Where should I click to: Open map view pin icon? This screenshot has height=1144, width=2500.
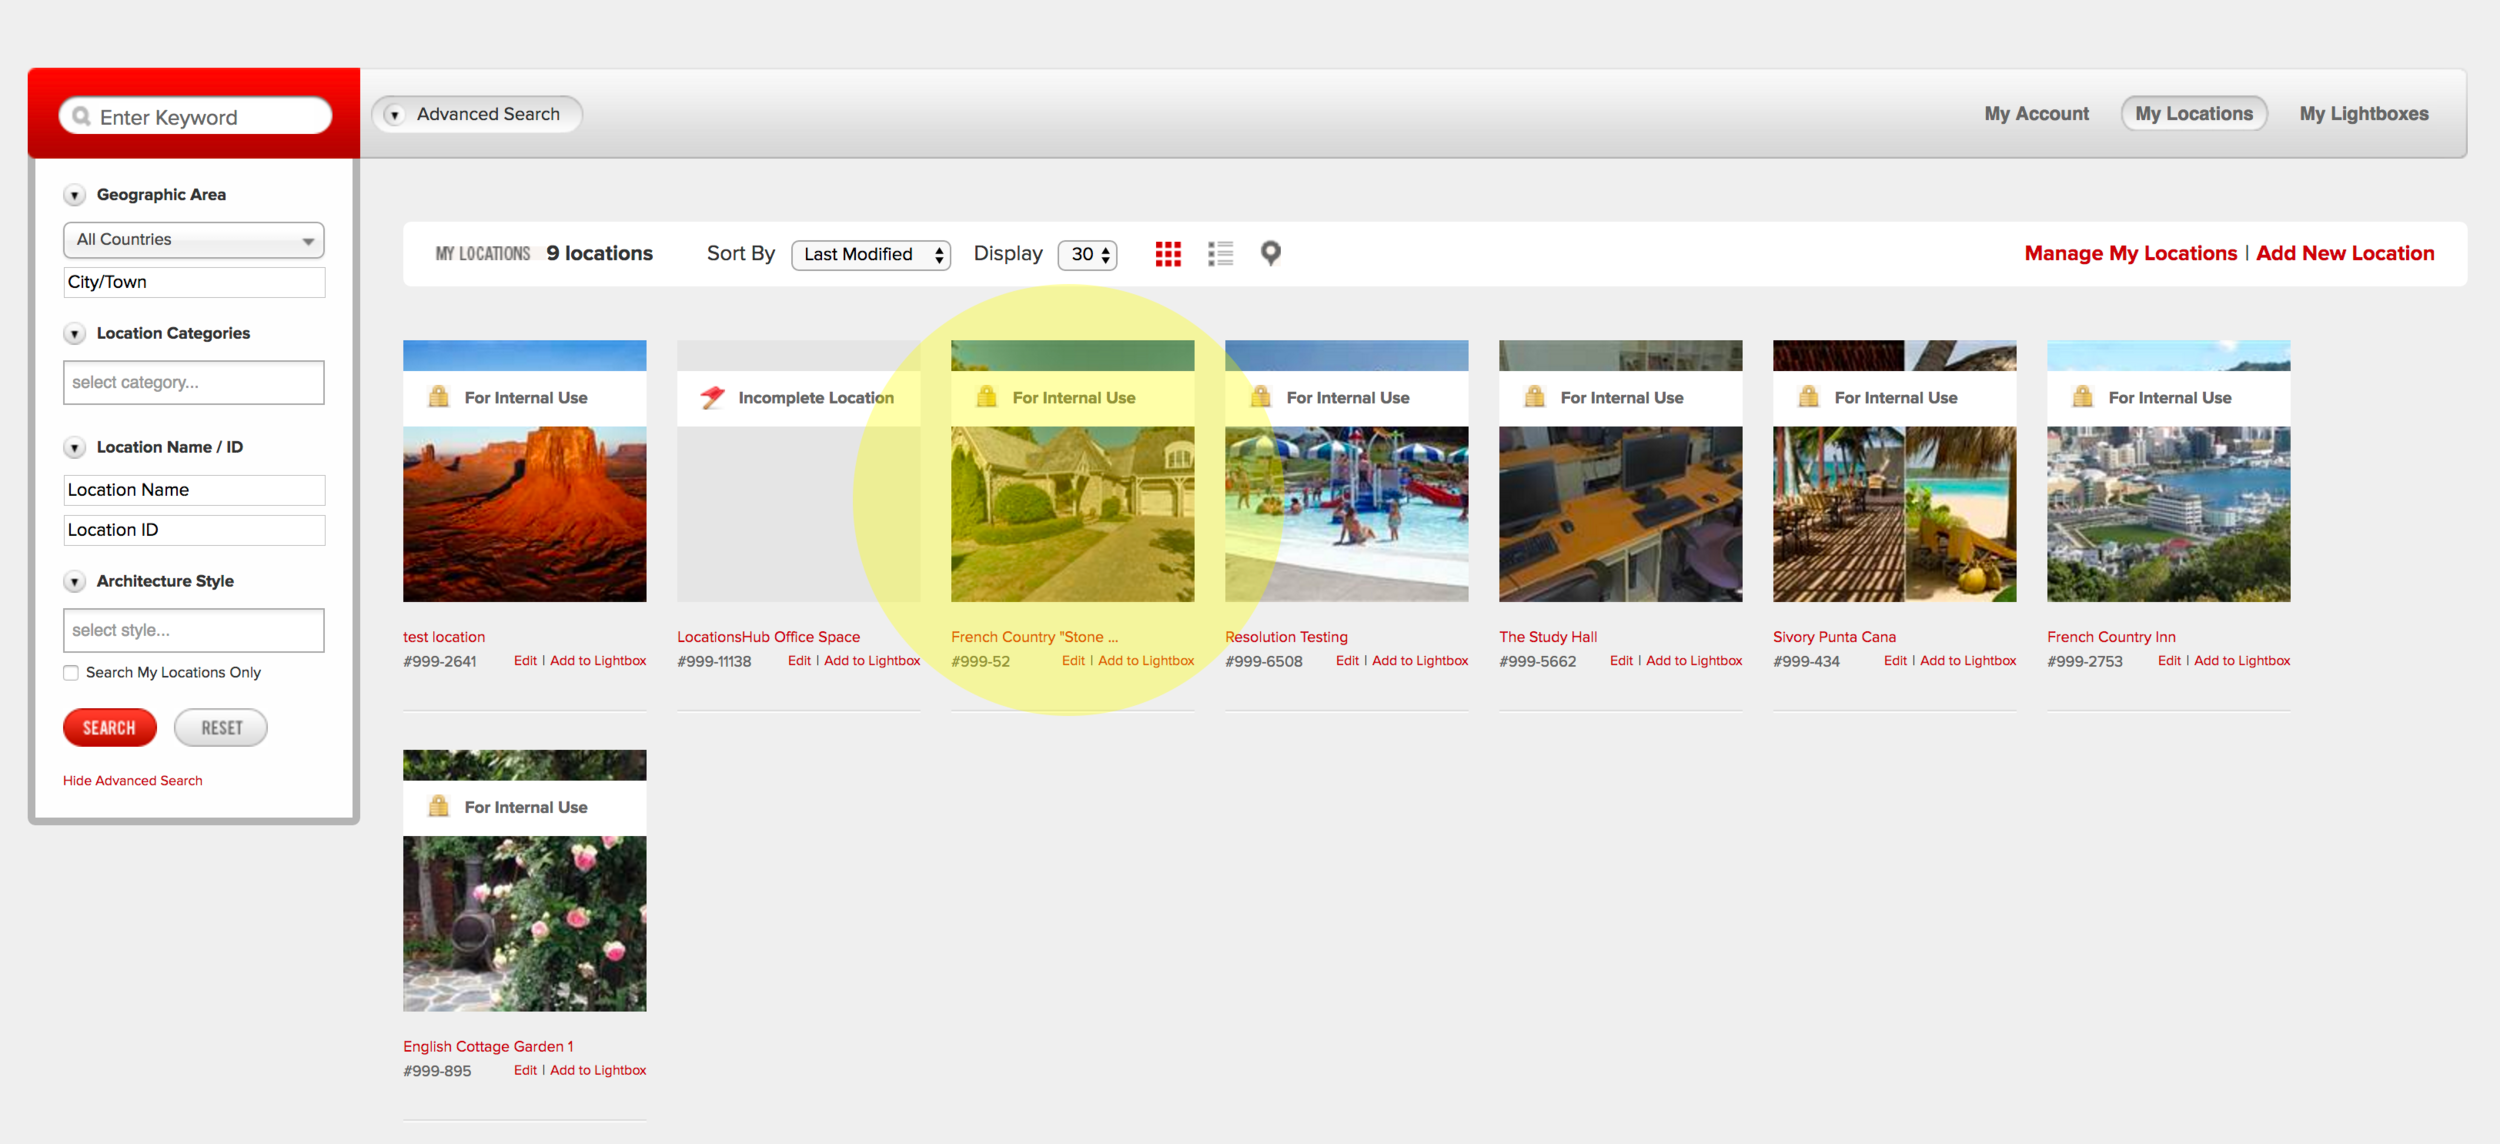(1270, 254)
